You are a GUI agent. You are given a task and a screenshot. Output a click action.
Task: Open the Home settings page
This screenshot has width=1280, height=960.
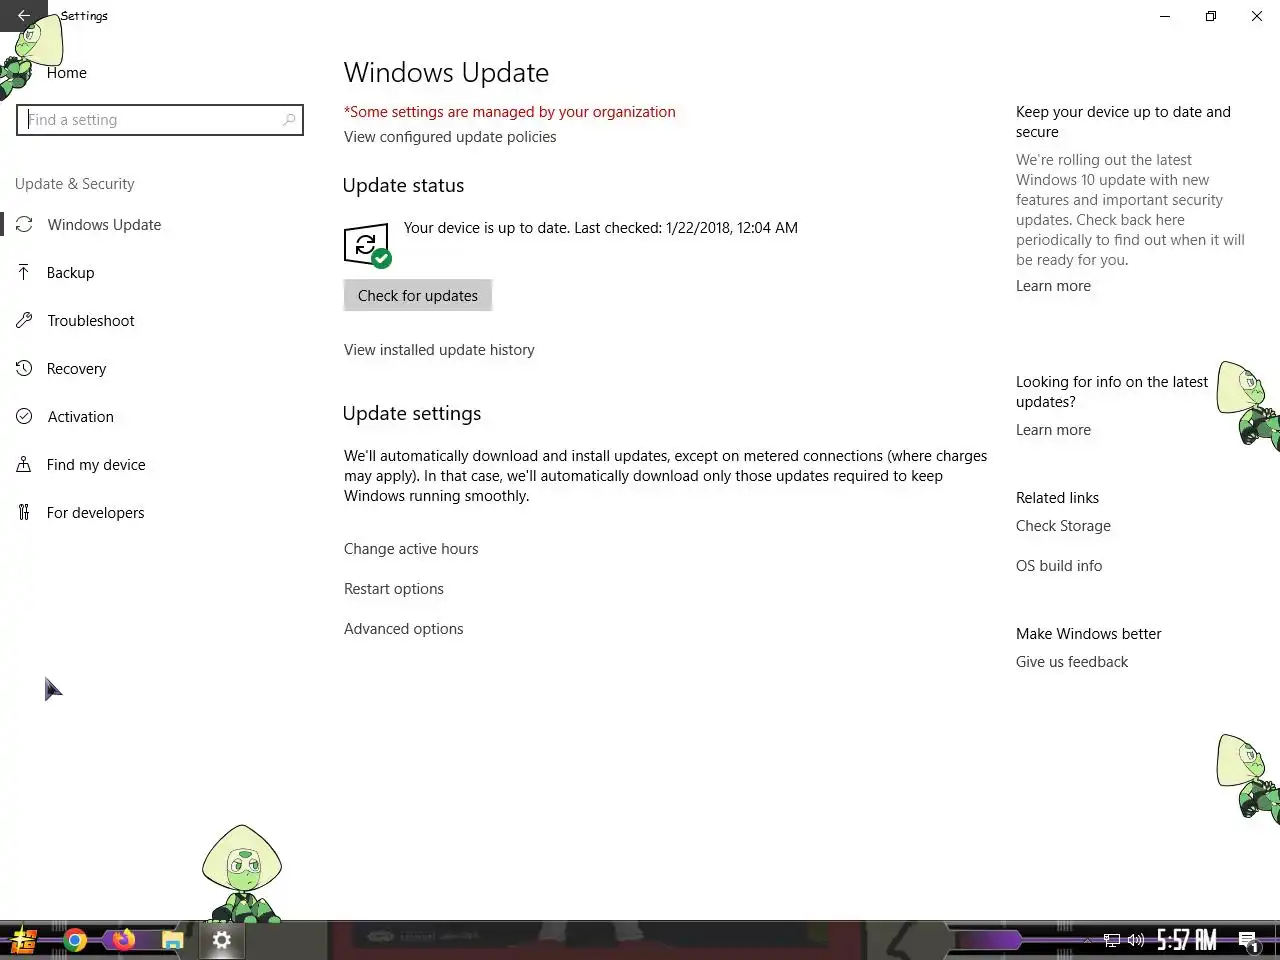point(66,73)
